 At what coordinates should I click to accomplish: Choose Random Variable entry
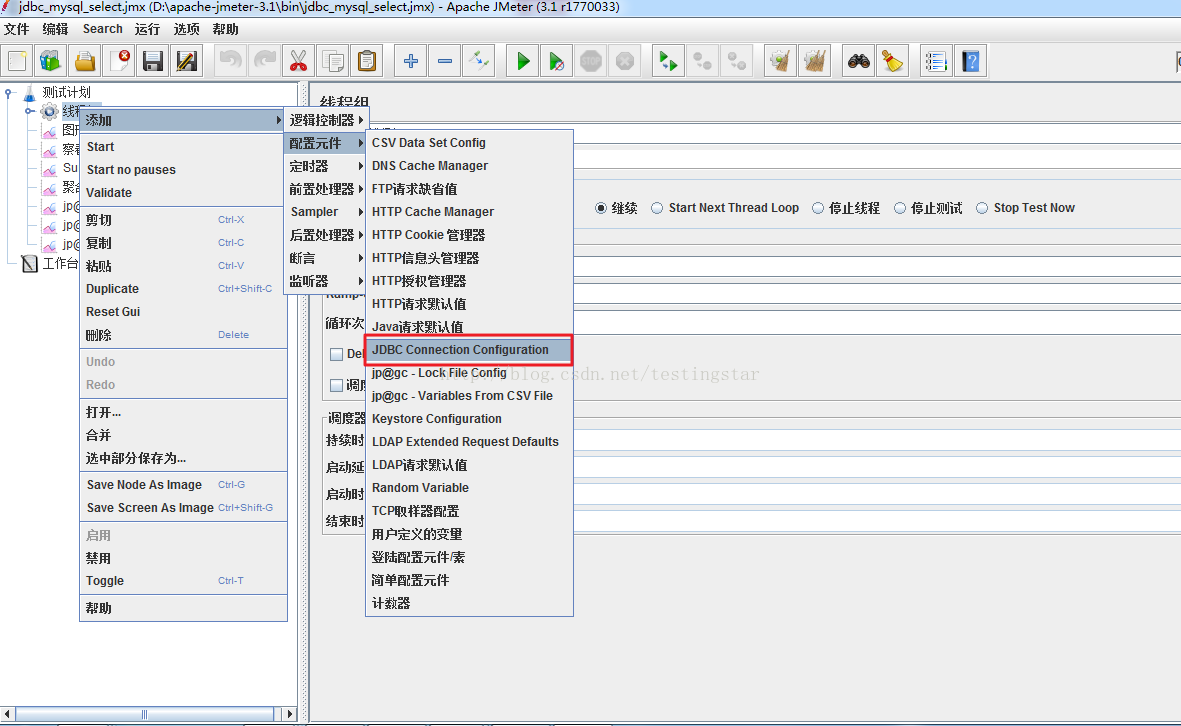pos(468,488)
